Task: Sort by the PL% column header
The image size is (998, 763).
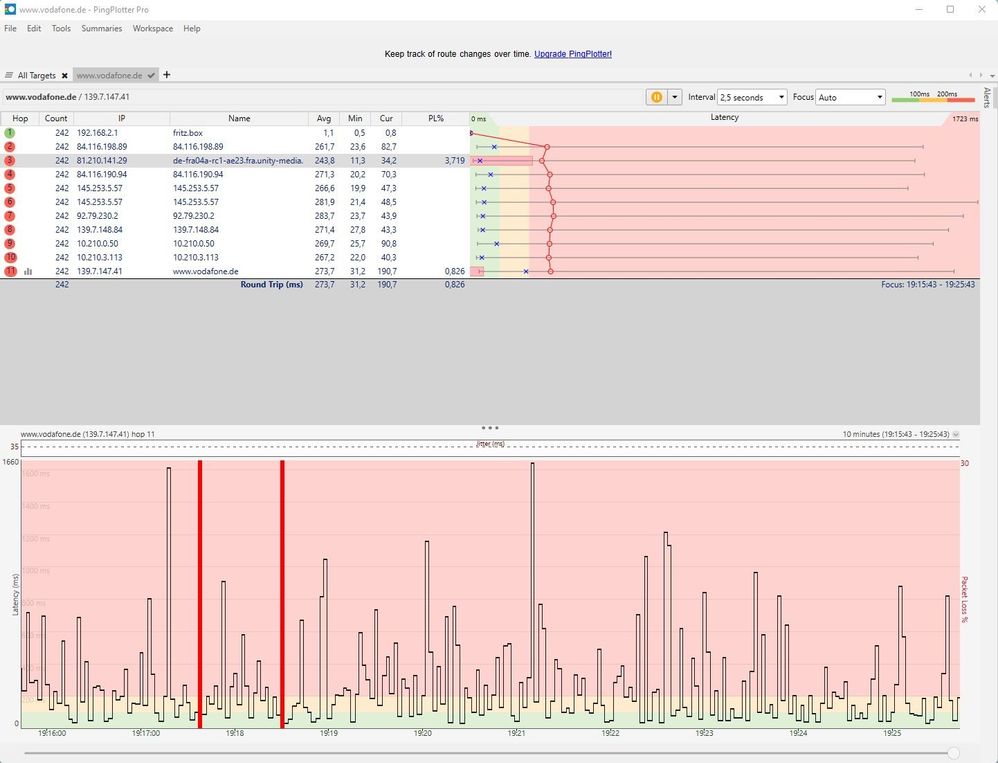Action: coord(436,118)
